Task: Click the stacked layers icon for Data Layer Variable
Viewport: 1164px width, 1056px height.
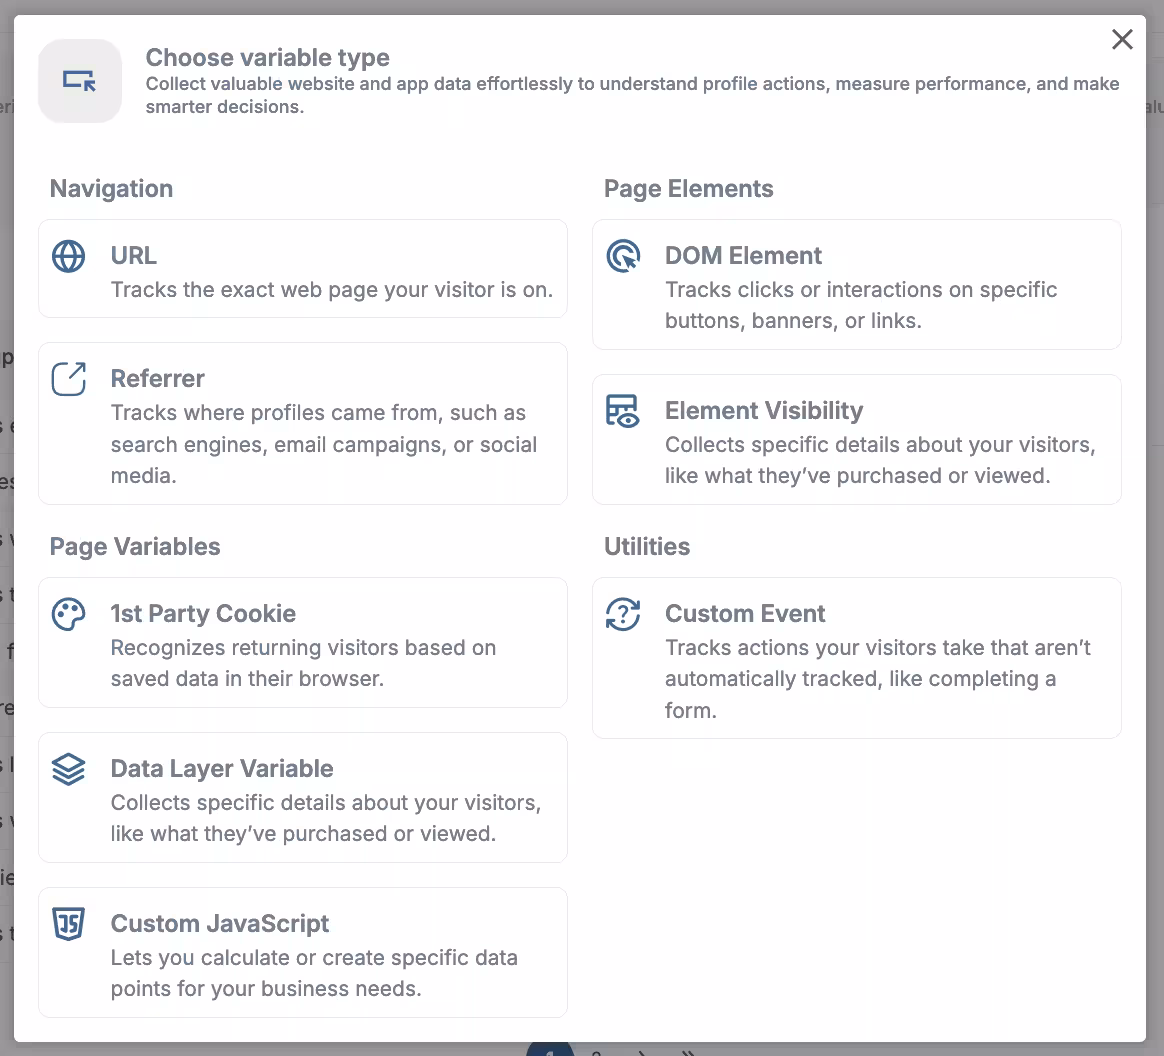Action: (68, 769)
